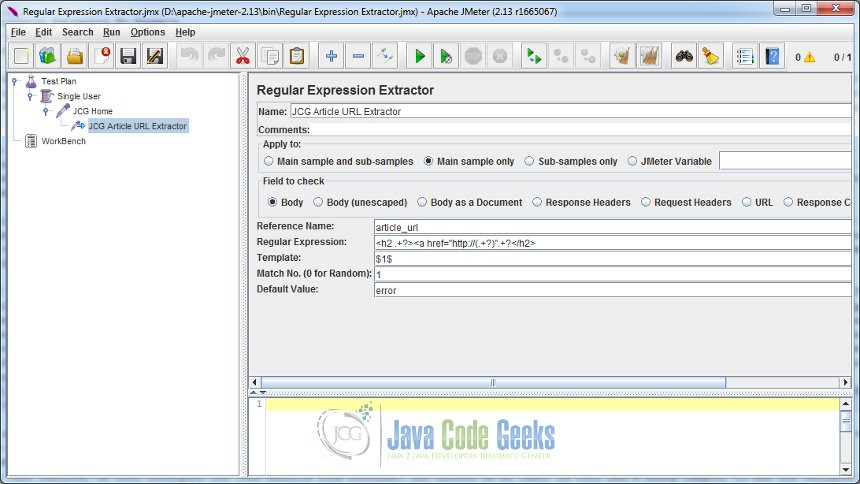Click the Shutdown test icon
This screenshot has height=484, width=860.
tap(500, 56)
